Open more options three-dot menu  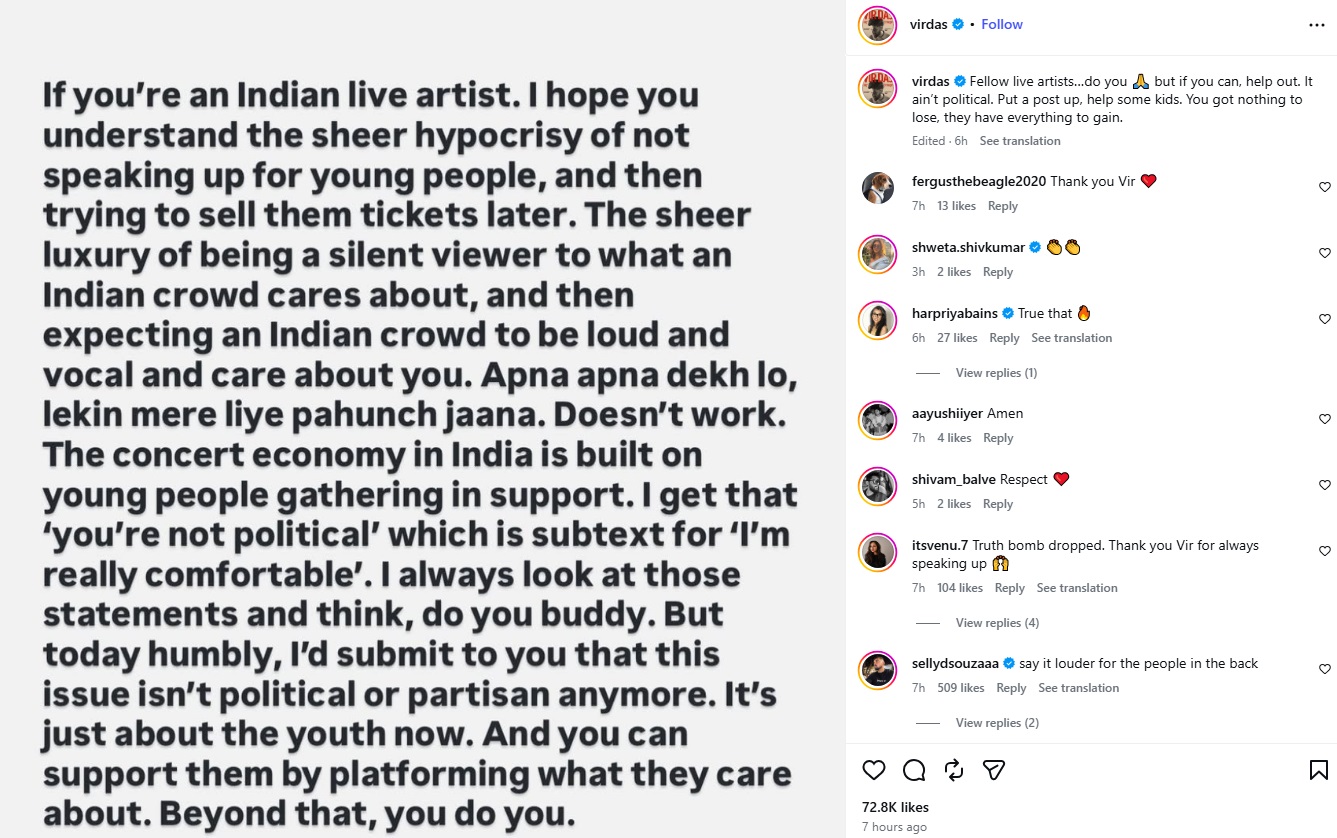coord(1317,25)
